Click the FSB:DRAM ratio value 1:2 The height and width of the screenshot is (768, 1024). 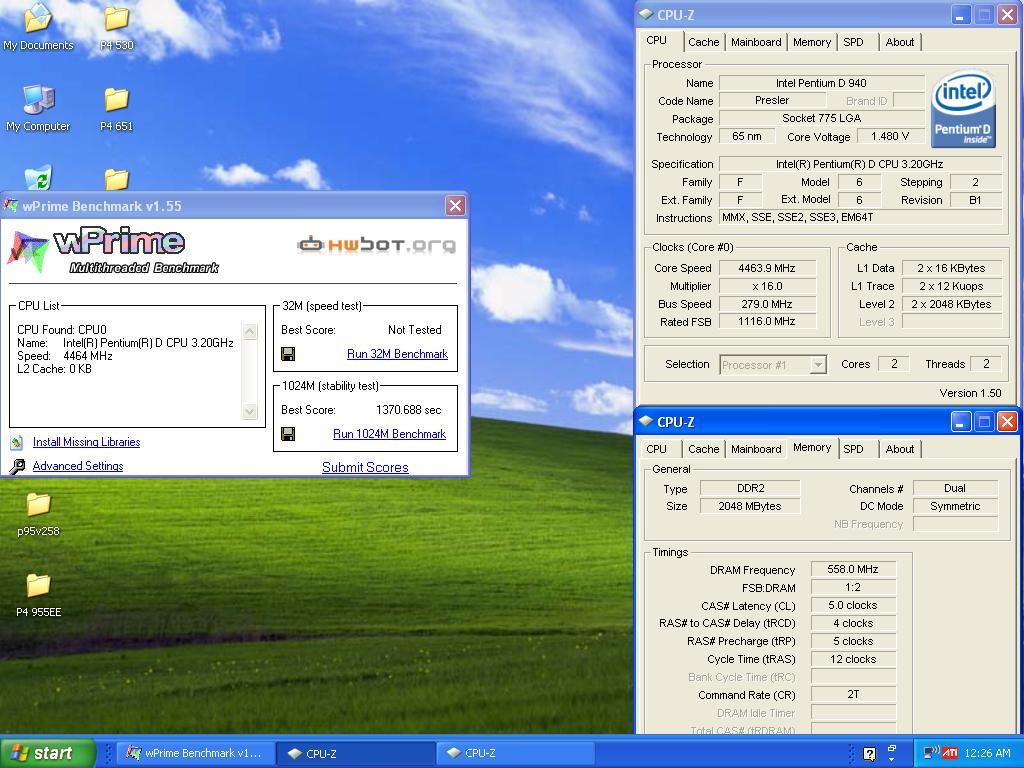853,587
